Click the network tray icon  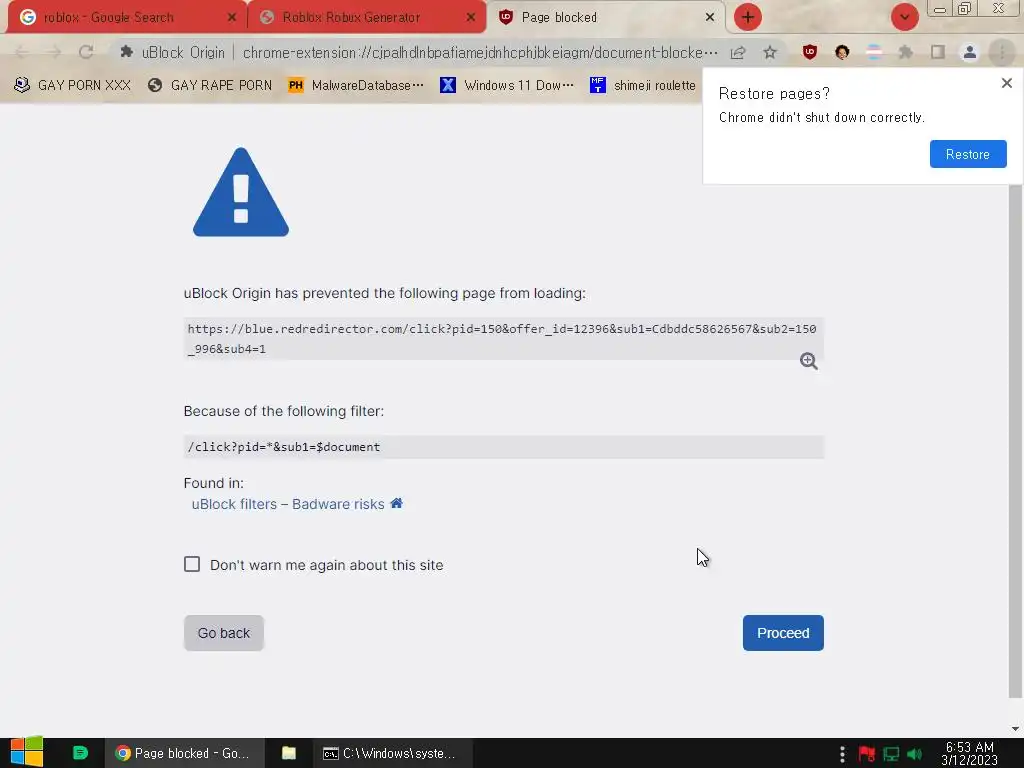pyautogui.click(x=891, y=754)
